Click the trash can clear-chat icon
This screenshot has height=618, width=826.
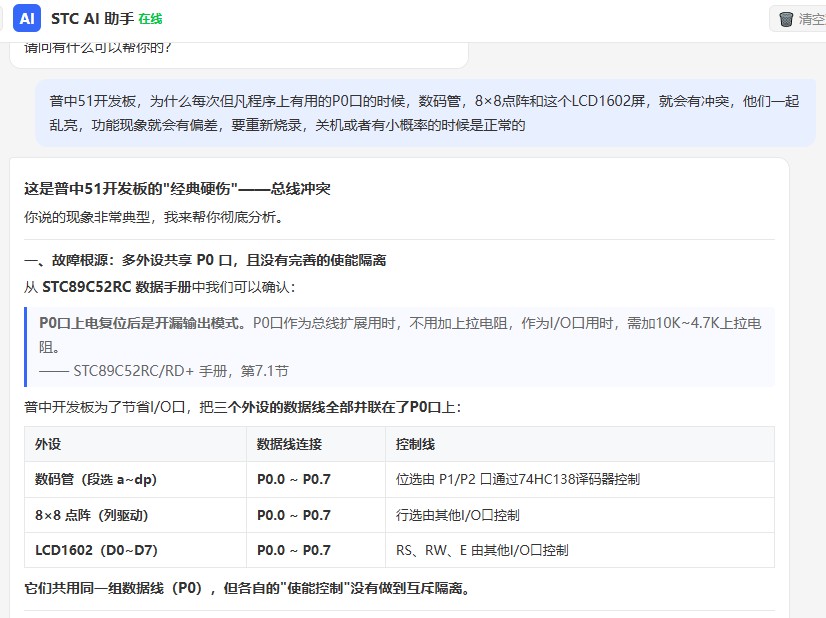pyautogui.click(x=786, y=19)
